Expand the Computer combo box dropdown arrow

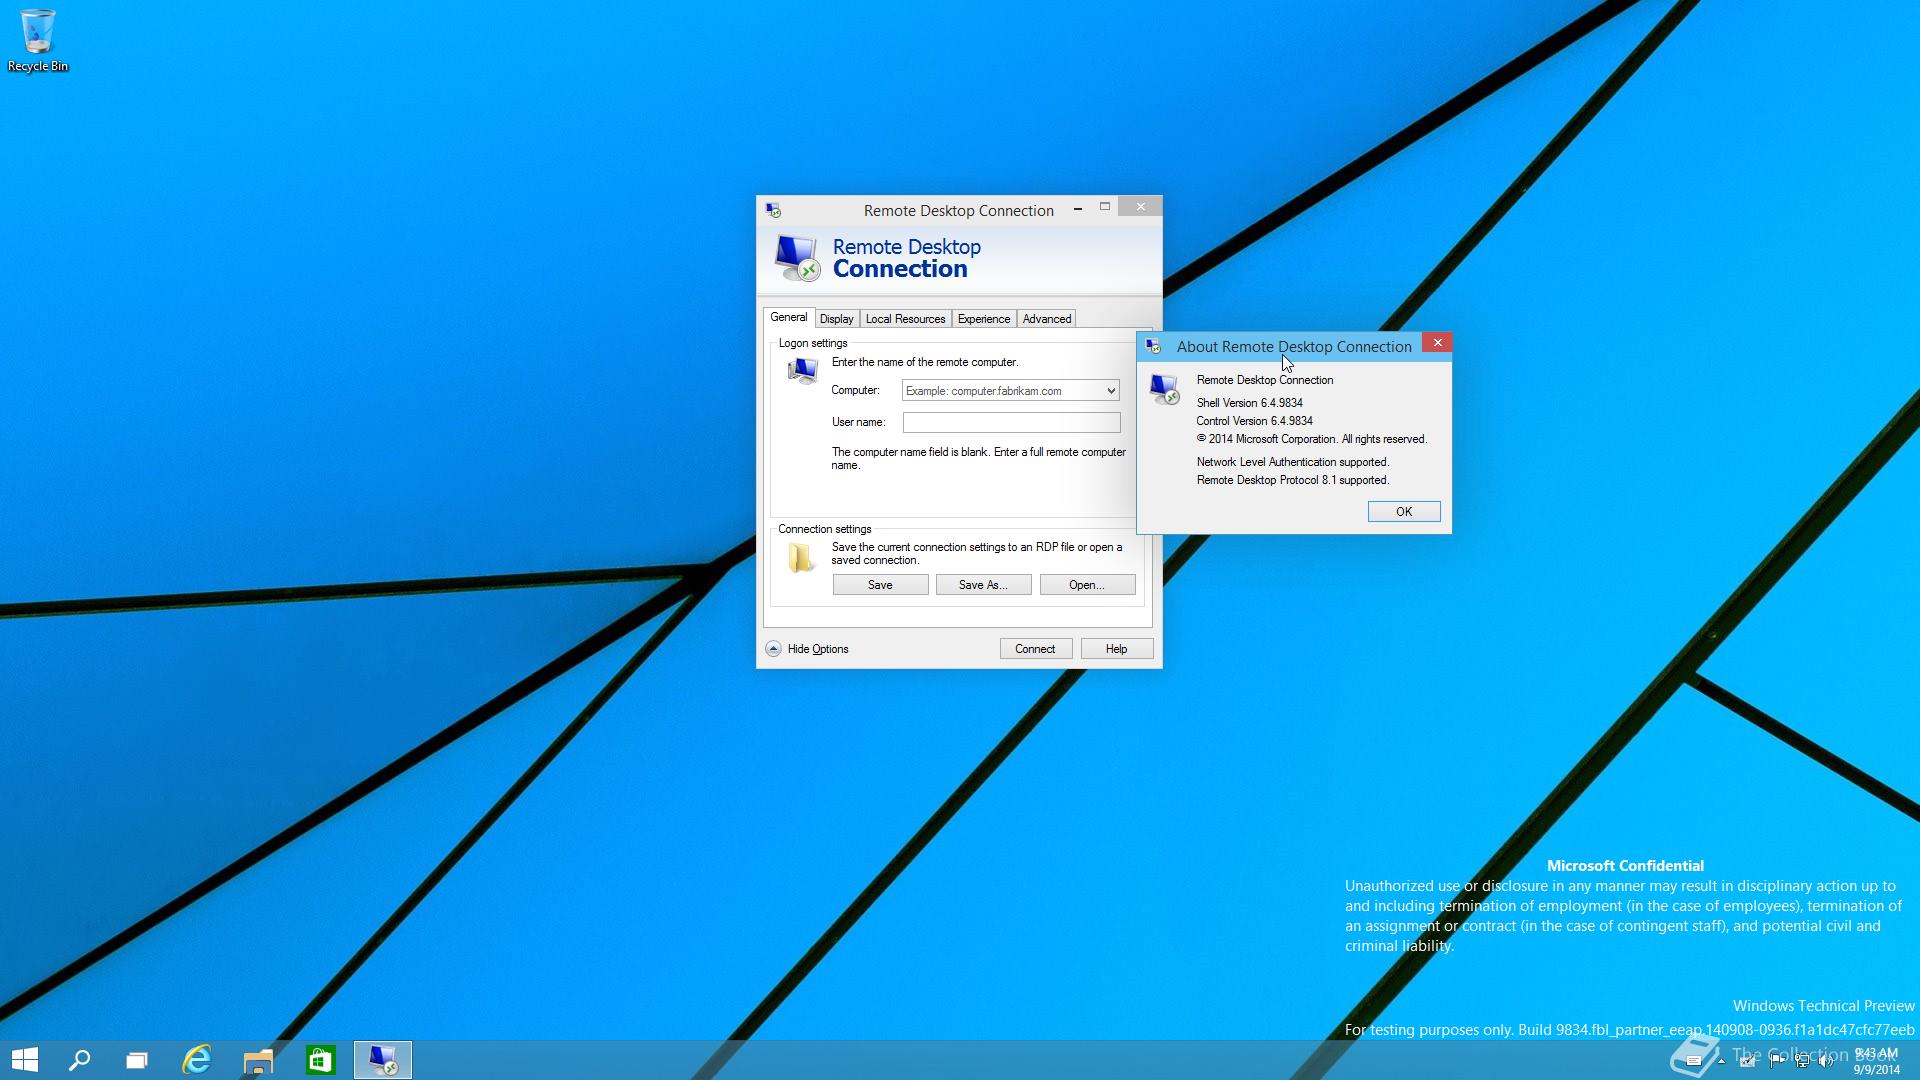tap(1110, 391)
